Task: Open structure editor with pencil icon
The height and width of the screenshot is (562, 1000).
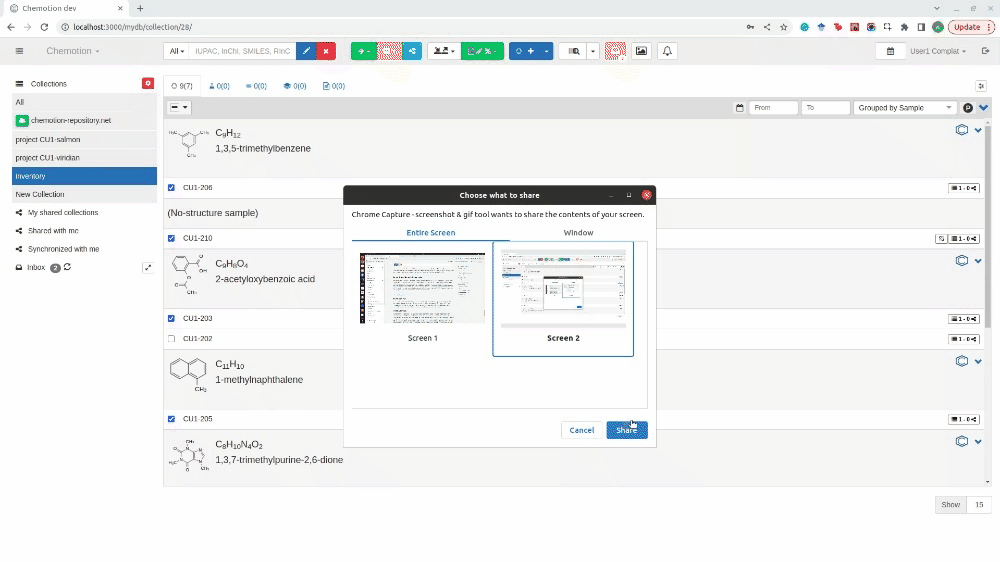Action: [306, 51]
